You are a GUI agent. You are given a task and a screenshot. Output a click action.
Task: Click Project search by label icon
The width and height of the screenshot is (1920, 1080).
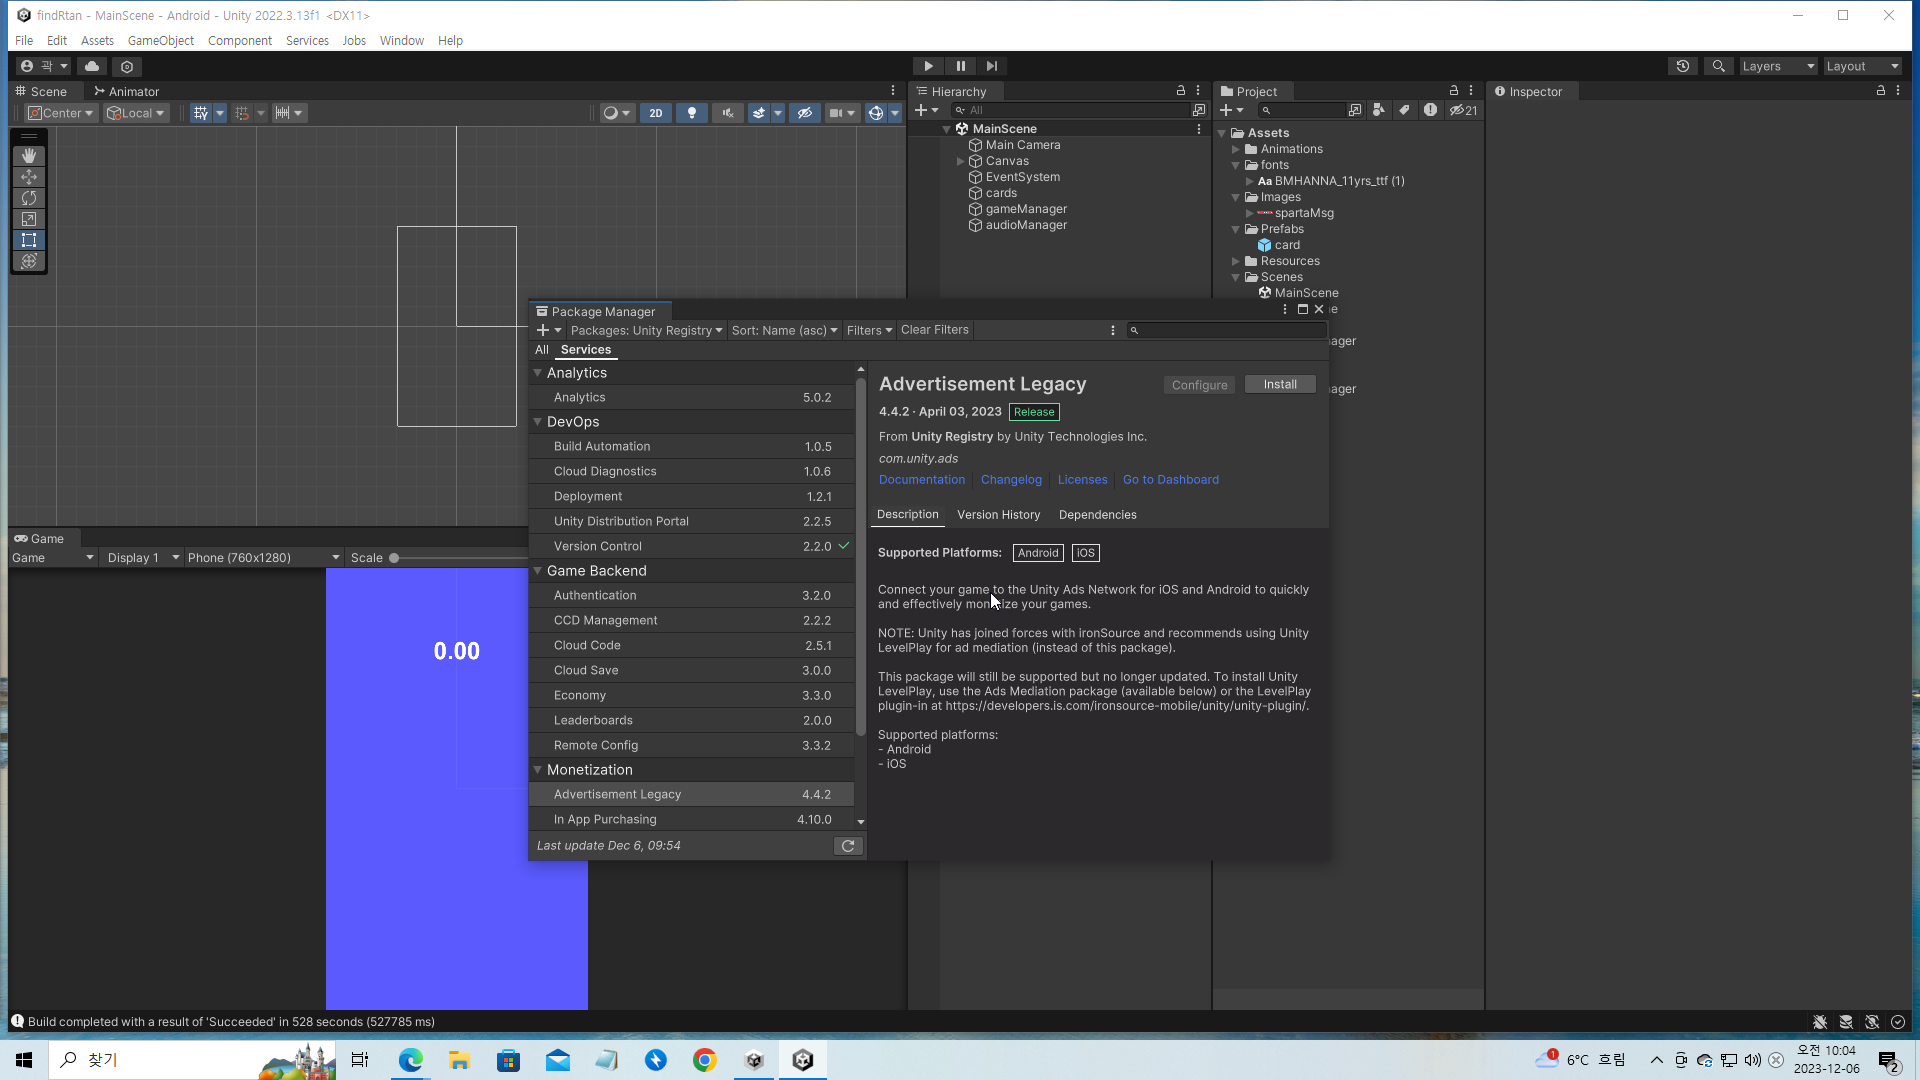(1405, 110)
